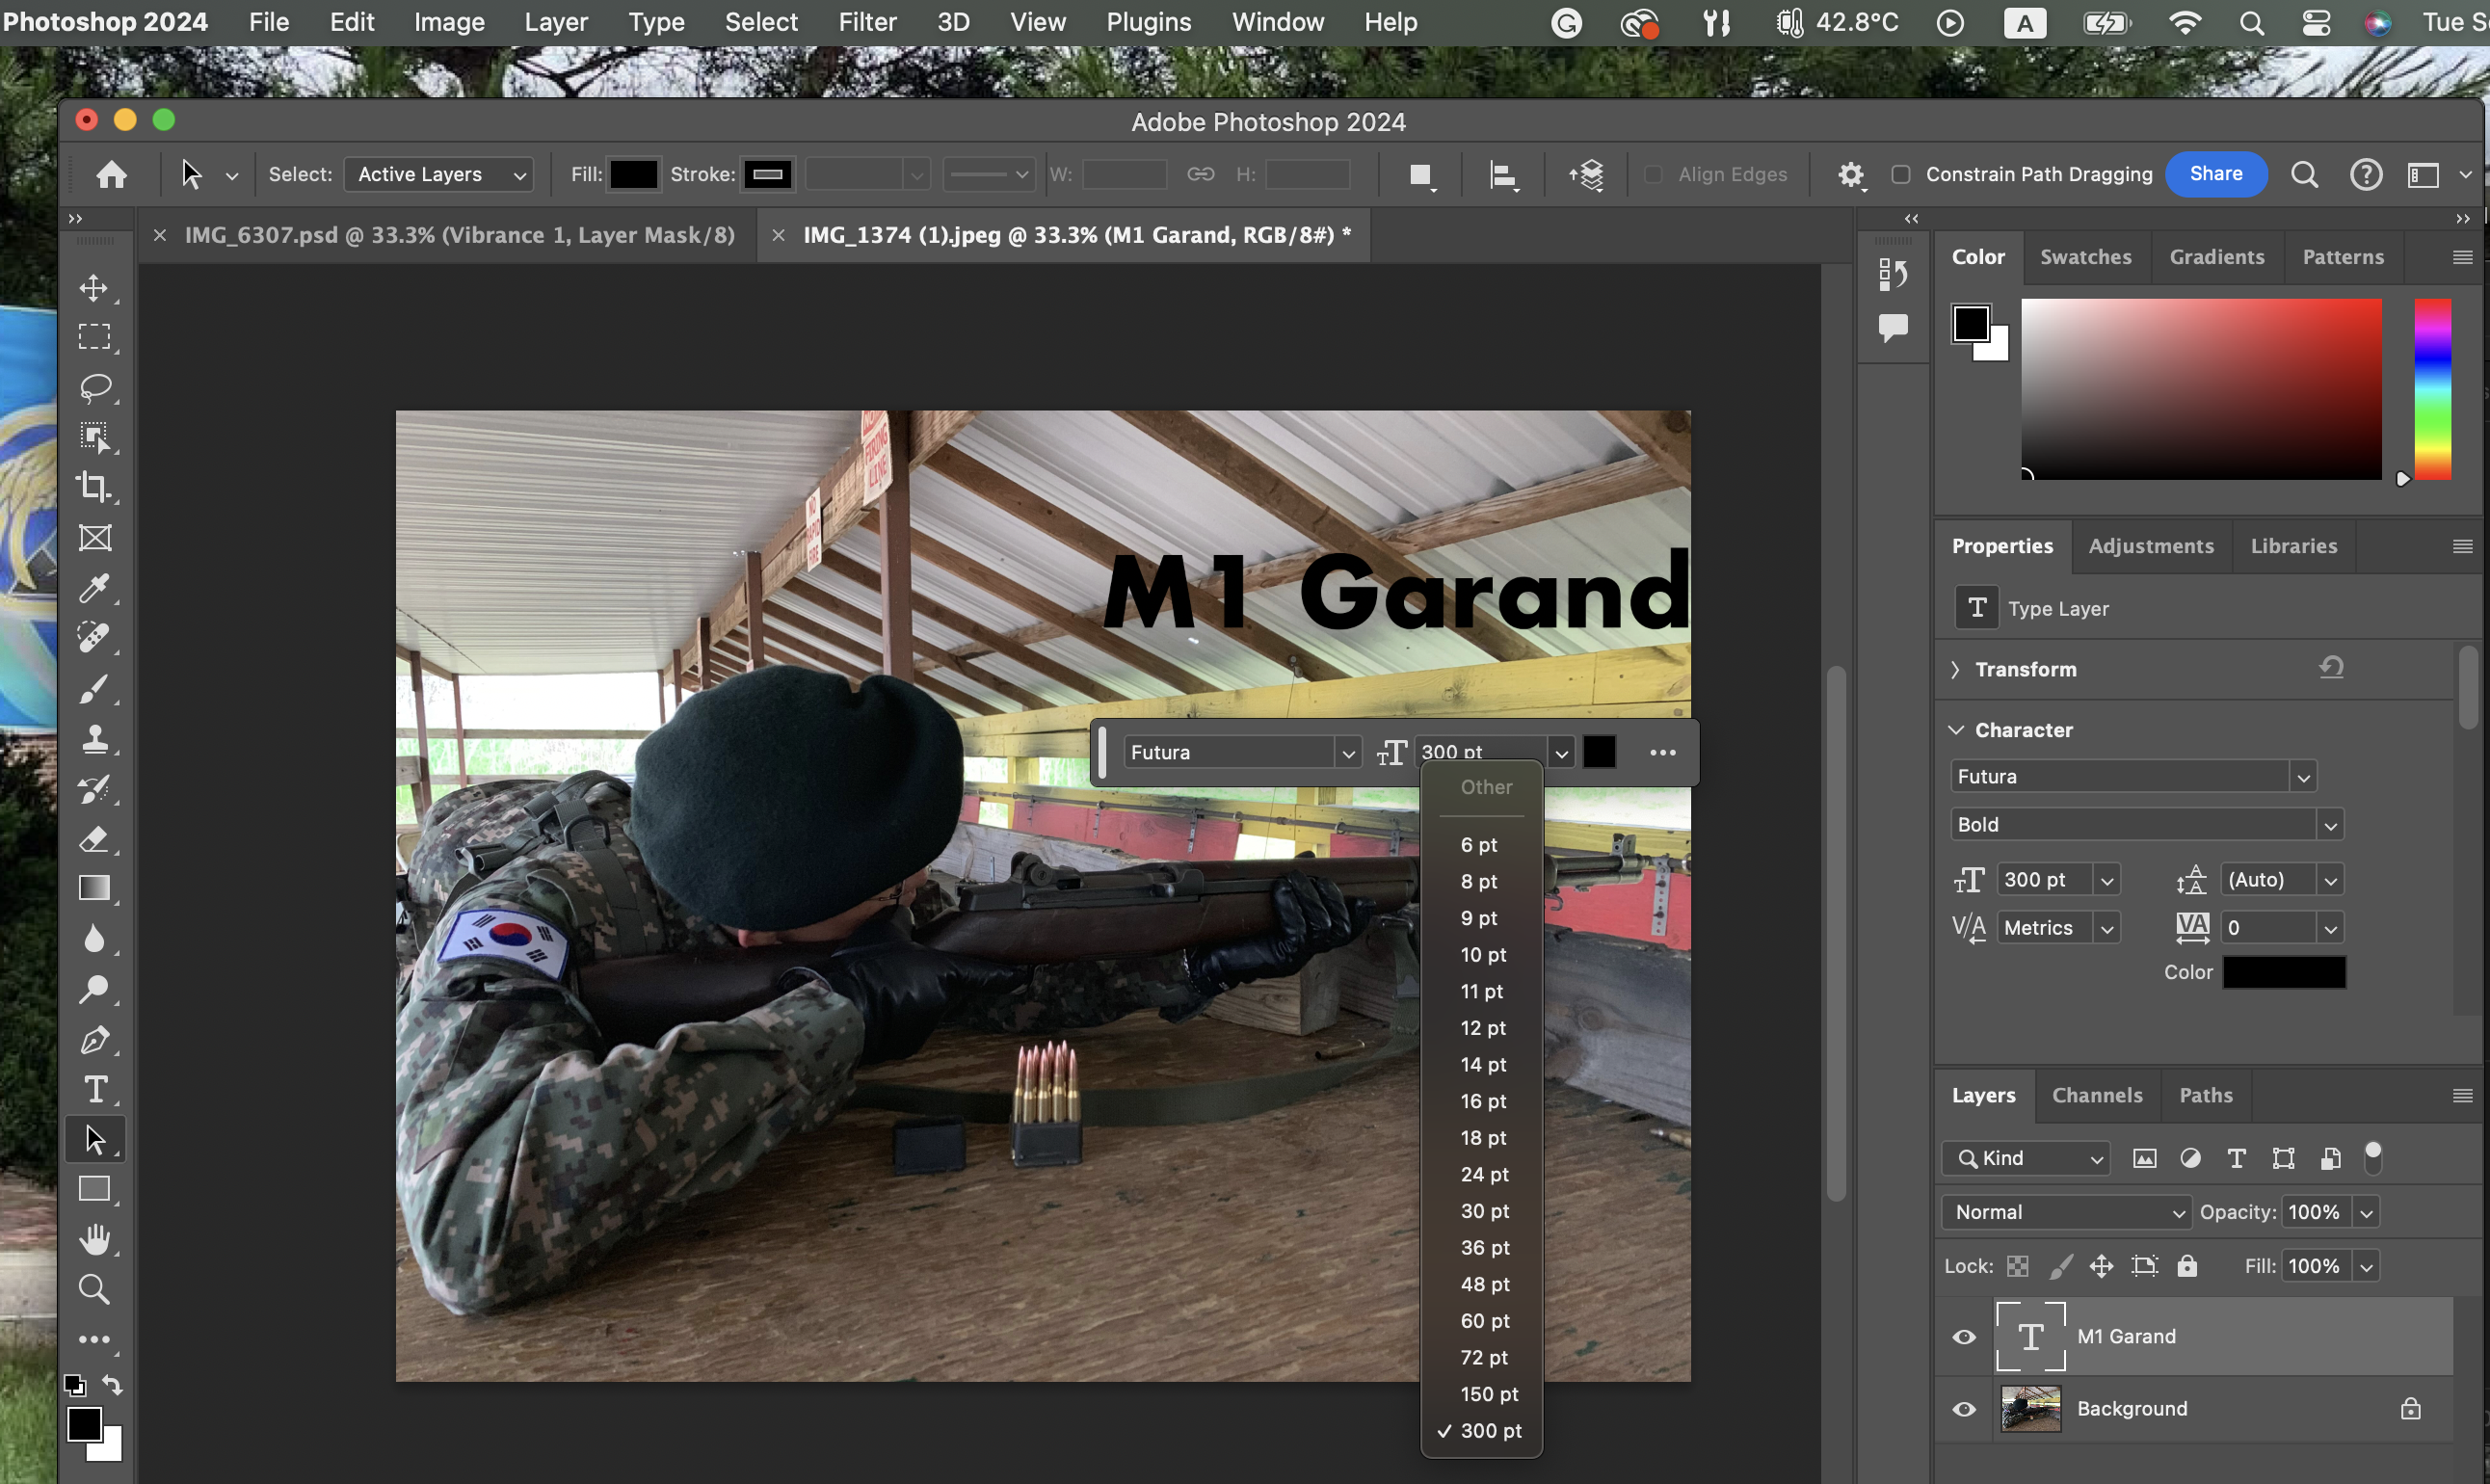The height and width of the screenshot is (1484, 2490).
Task: Enable Constrain Path Dragging checkbox
Action: 1900,175
